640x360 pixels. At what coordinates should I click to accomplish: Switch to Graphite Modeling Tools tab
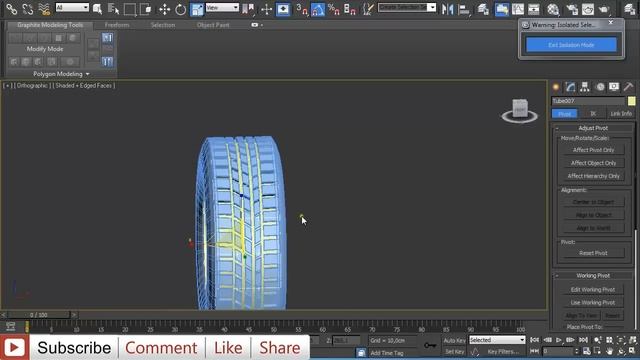50,25
